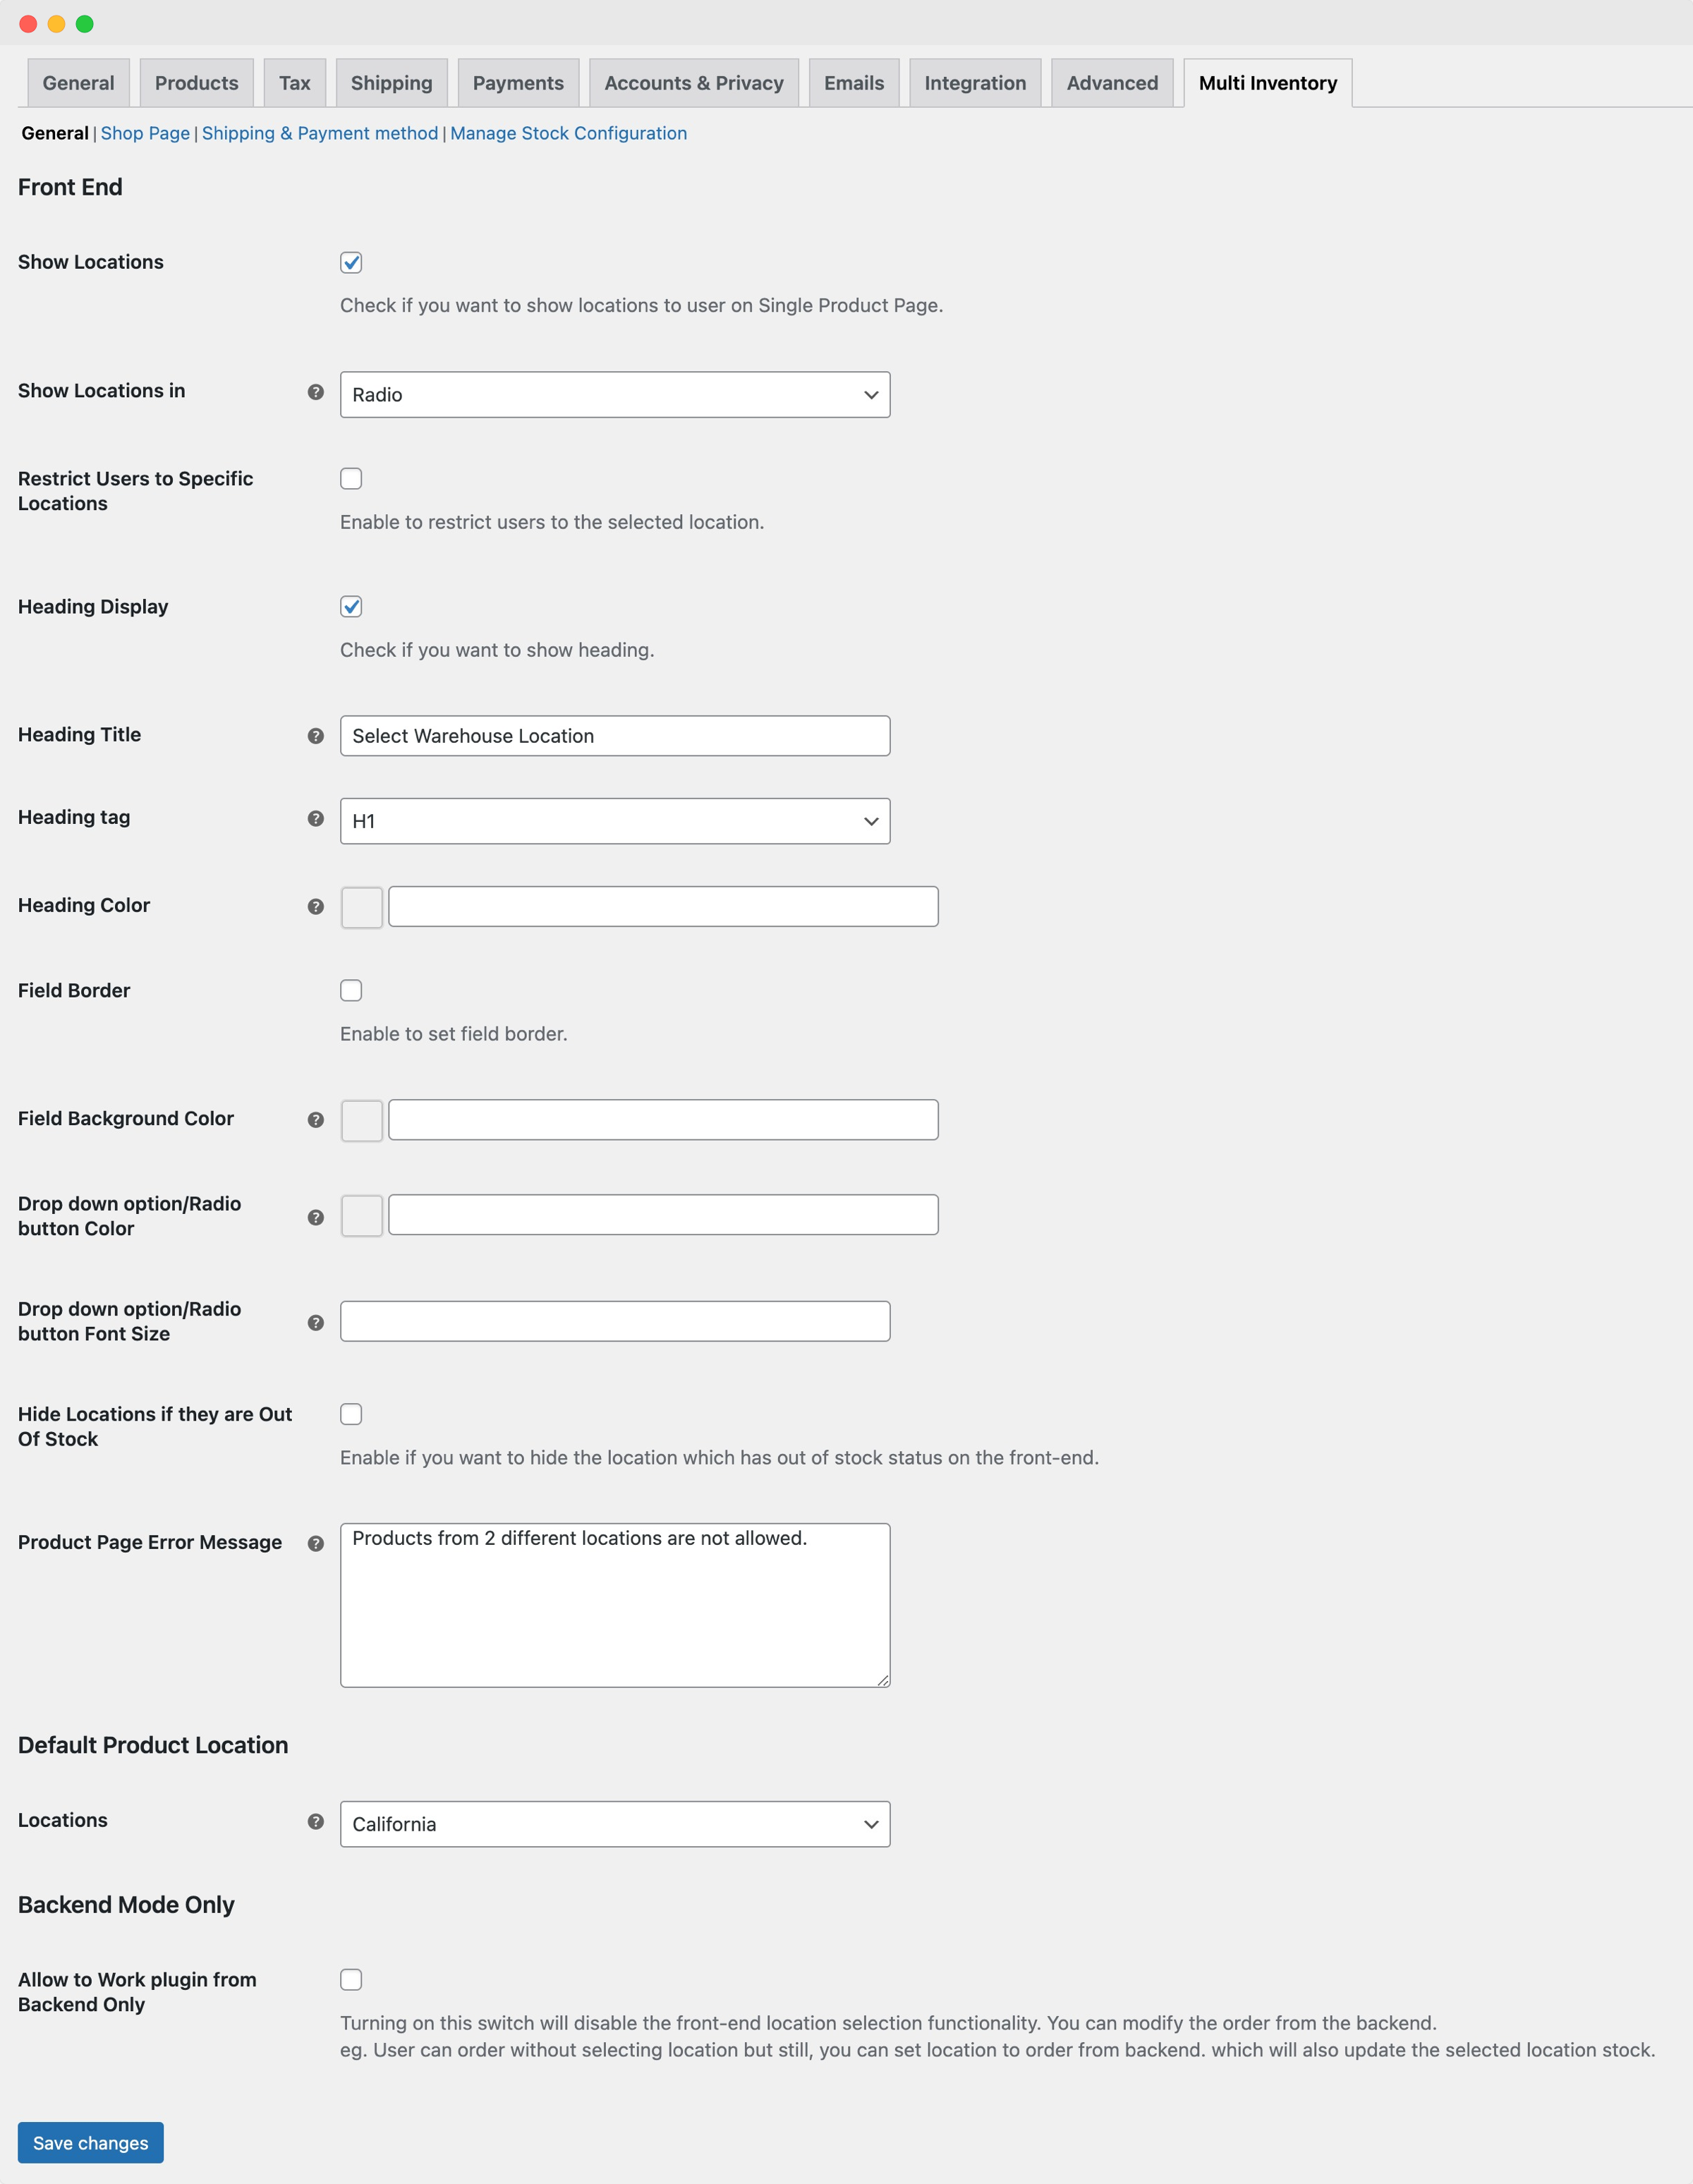View help for the Heading tag setting
This screenshot has height=2184, width=1693.
click(315, 820)
